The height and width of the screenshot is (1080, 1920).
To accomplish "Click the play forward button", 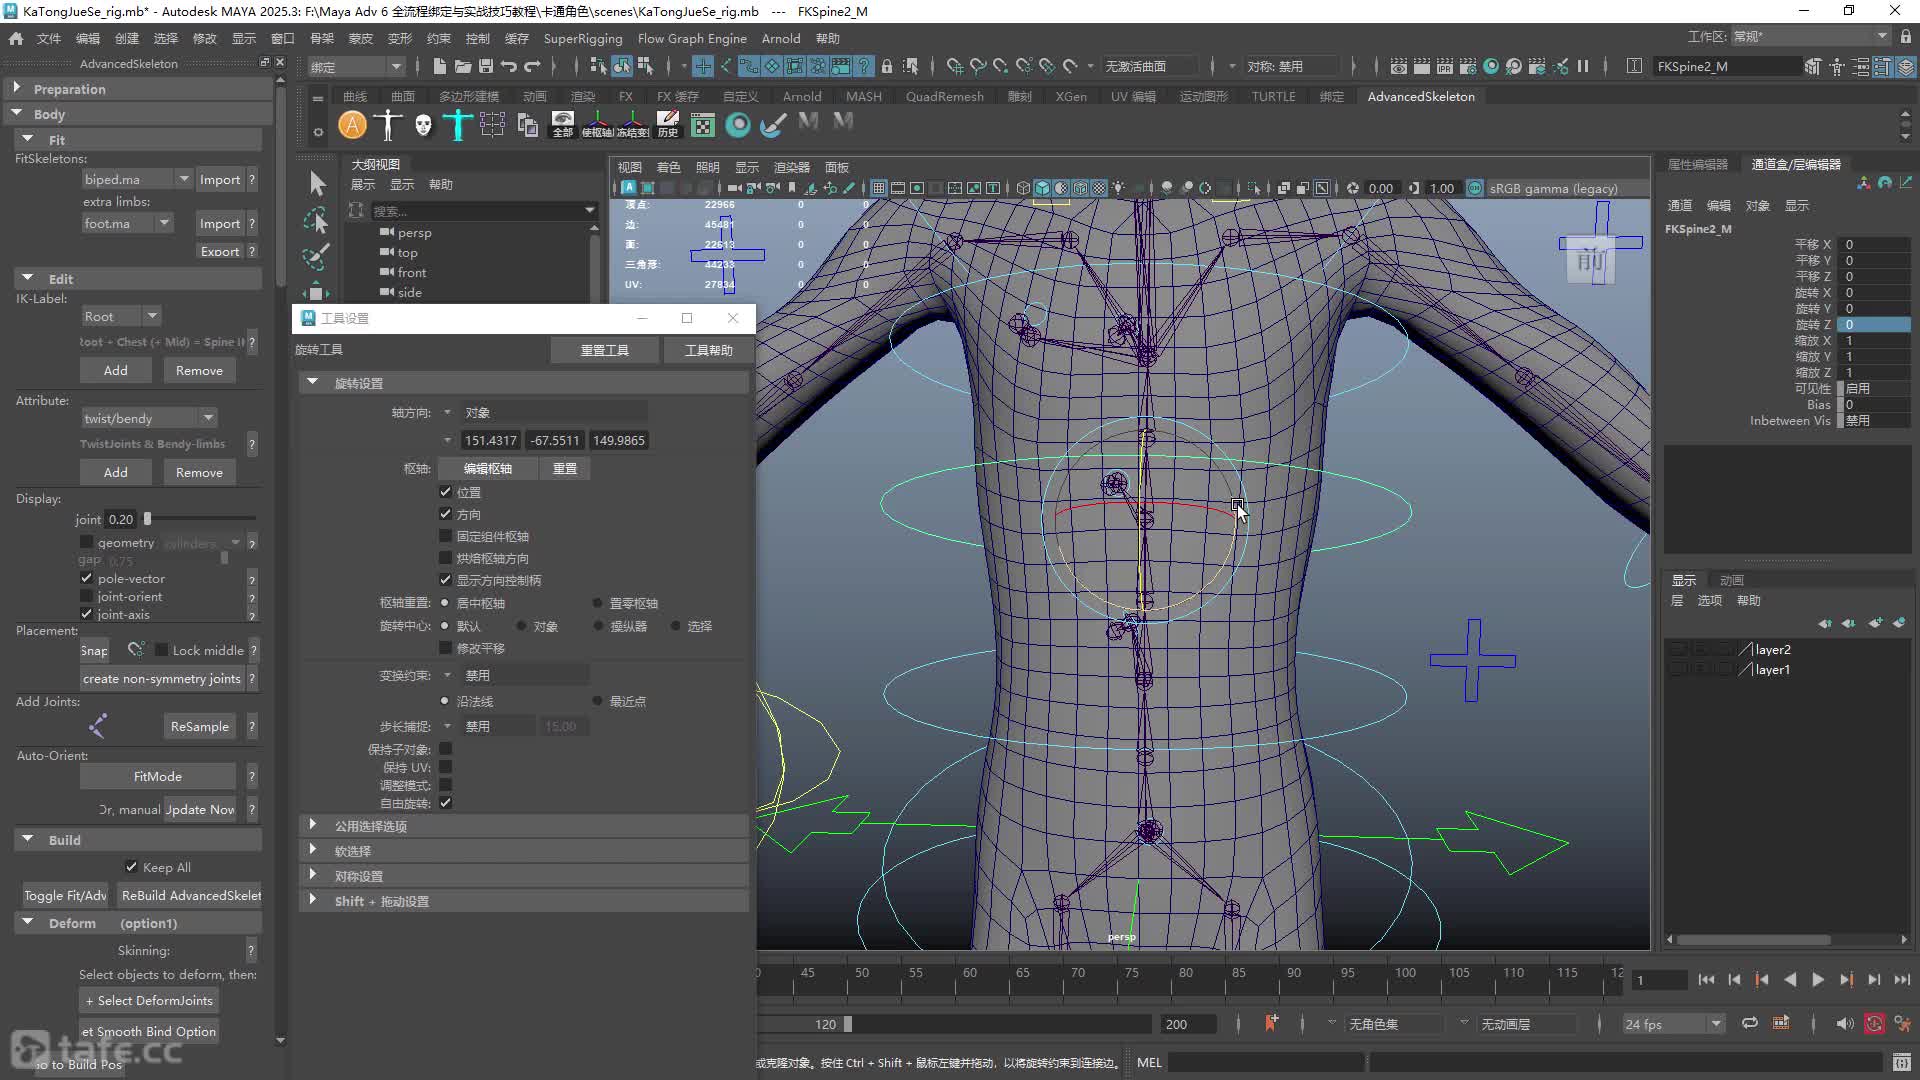I will pyautogui.click(x=1818, y=980).
